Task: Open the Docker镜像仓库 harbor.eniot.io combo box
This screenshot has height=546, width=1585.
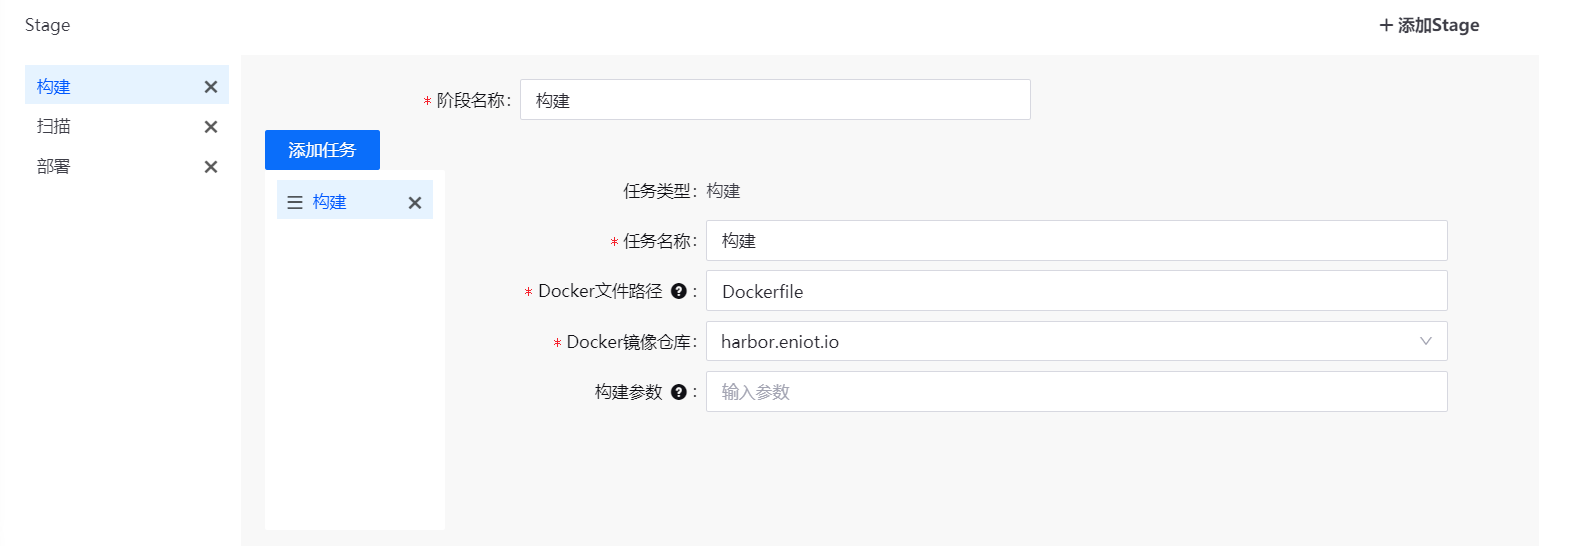Action: (x=1060, y=342)
